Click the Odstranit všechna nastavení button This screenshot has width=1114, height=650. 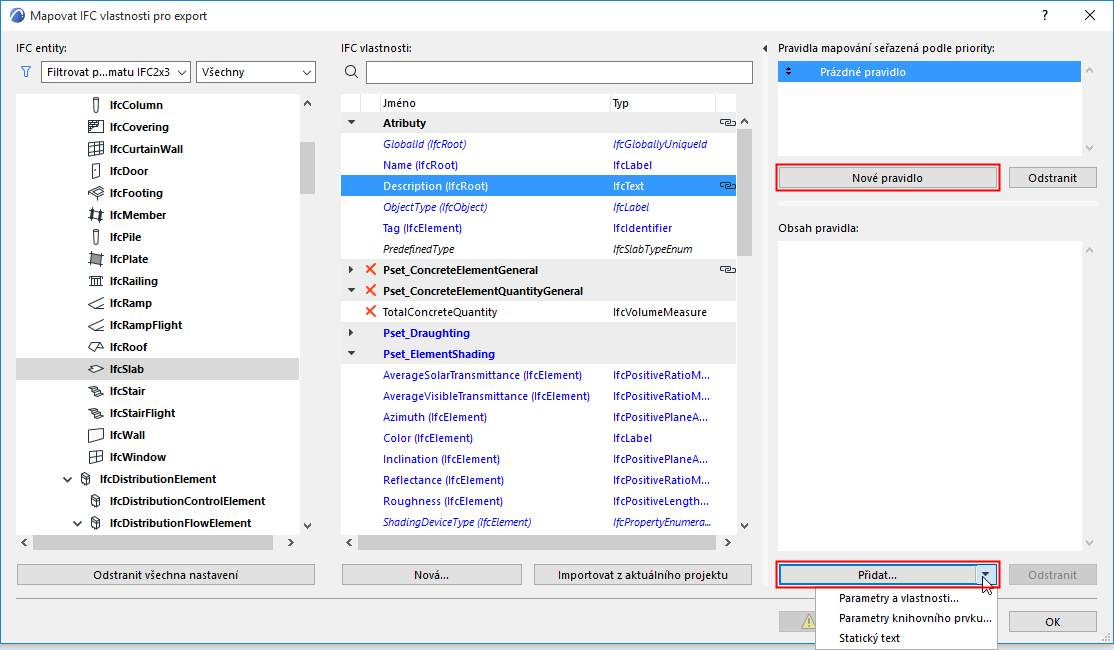click(166, 575)
